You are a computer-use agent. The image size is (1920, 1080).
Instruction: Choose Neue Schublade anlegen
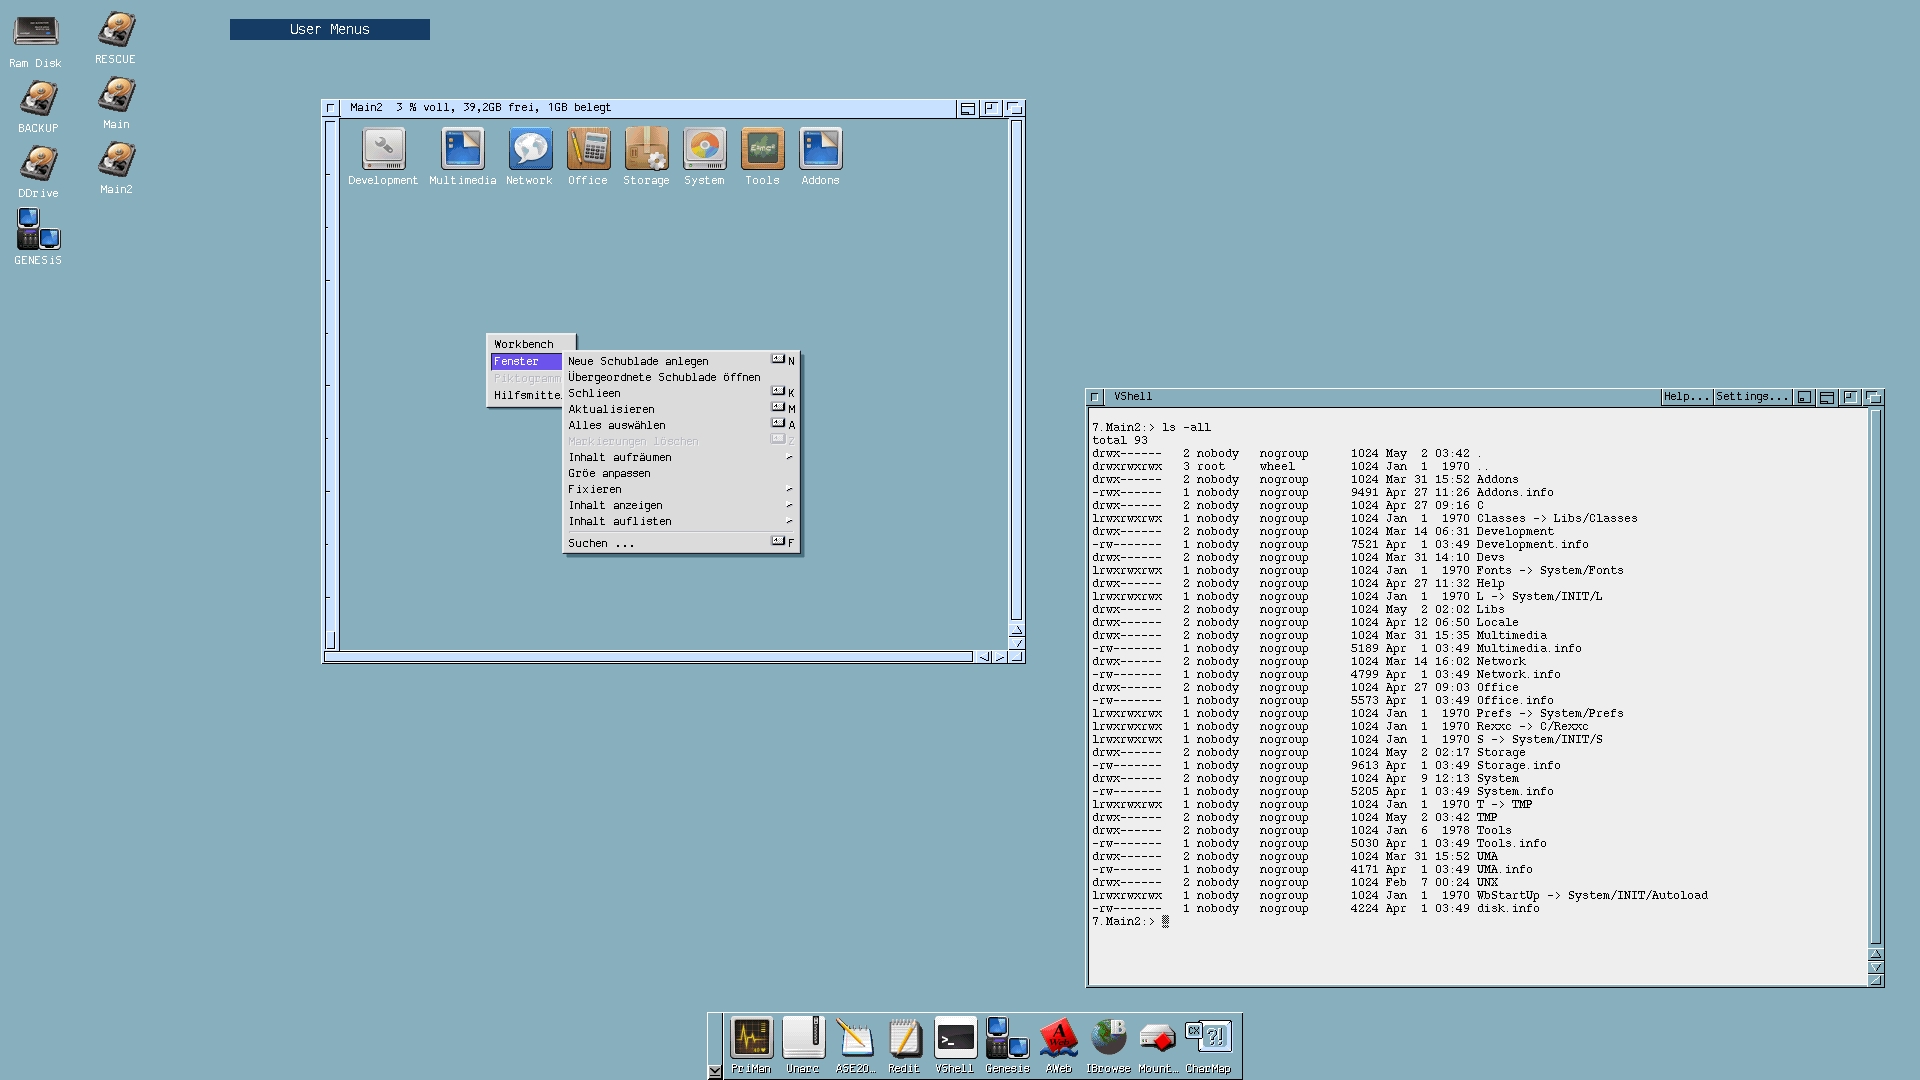pos(638,361)
